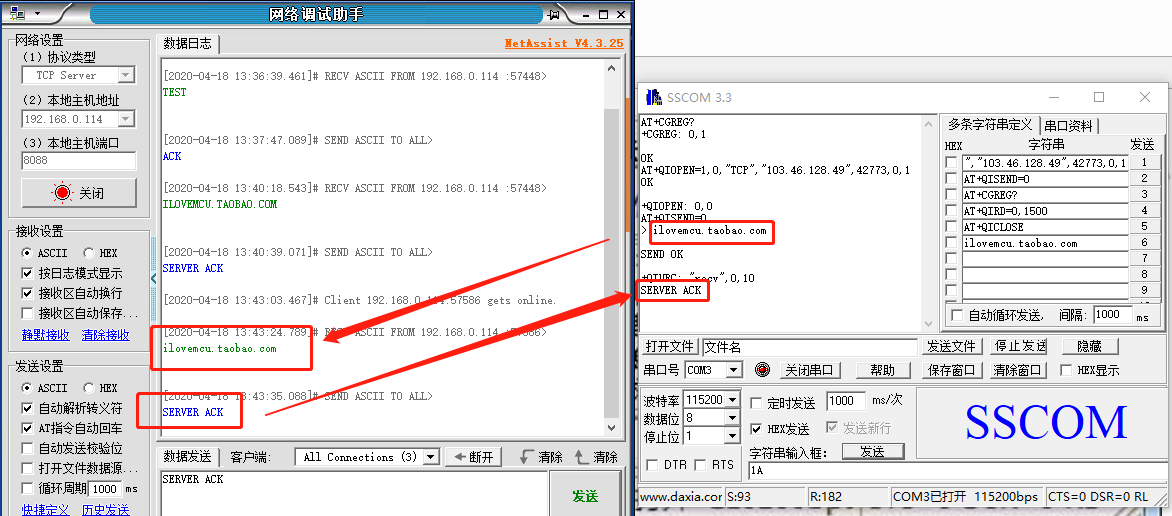Click the SERVER ACK send text area

pyautogui.click(x=353, y=494)
